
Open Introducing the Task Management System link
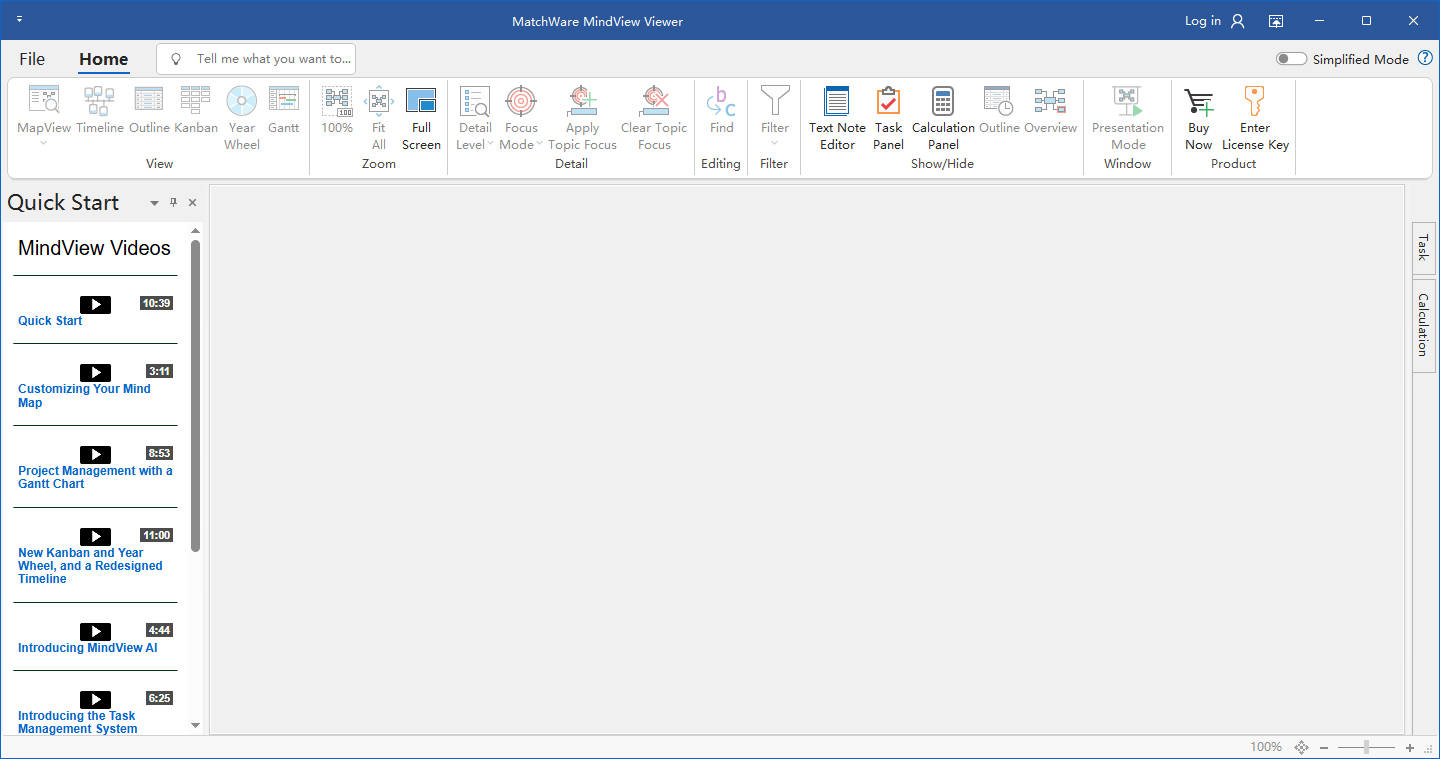77,722
